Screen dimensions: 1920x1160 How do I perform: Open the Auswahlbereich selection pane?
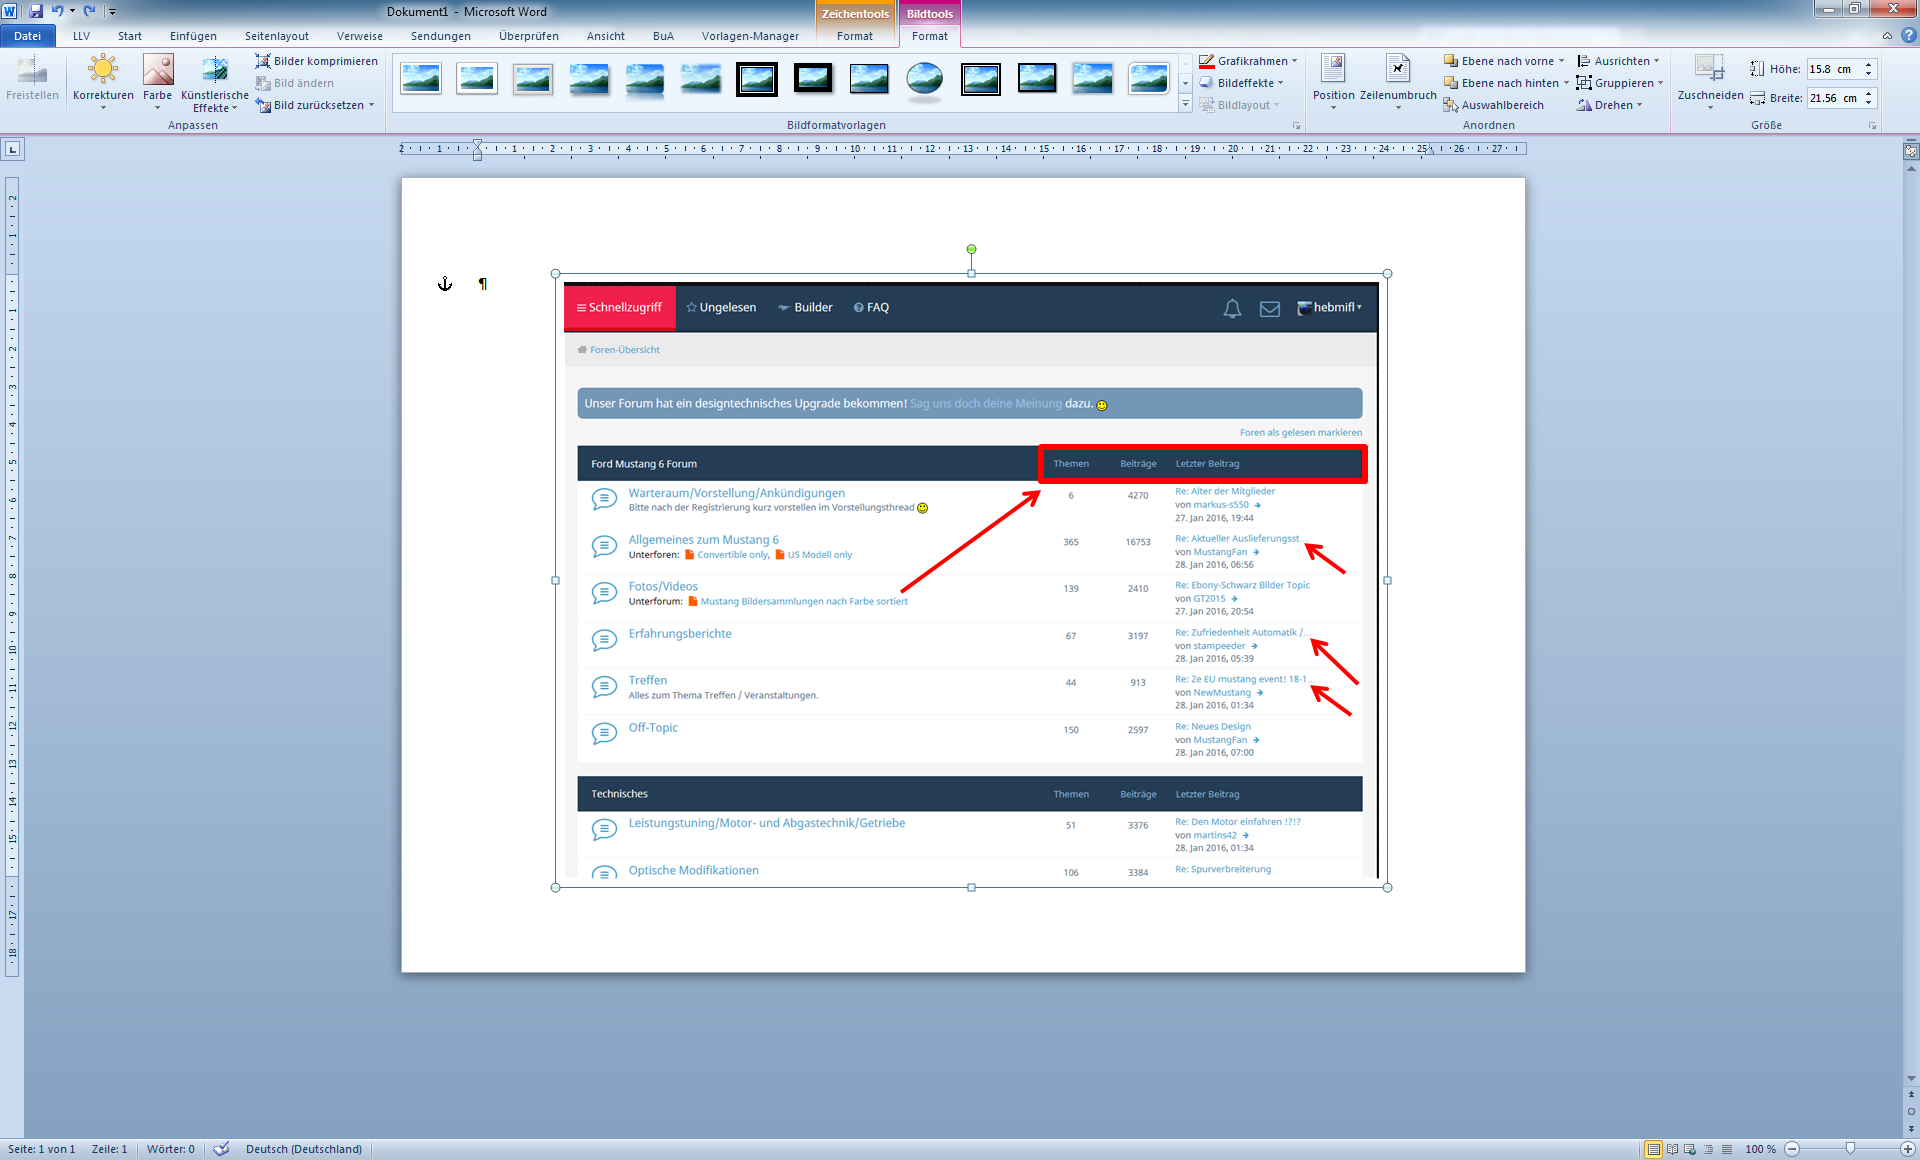click(x=1494, y=105)
